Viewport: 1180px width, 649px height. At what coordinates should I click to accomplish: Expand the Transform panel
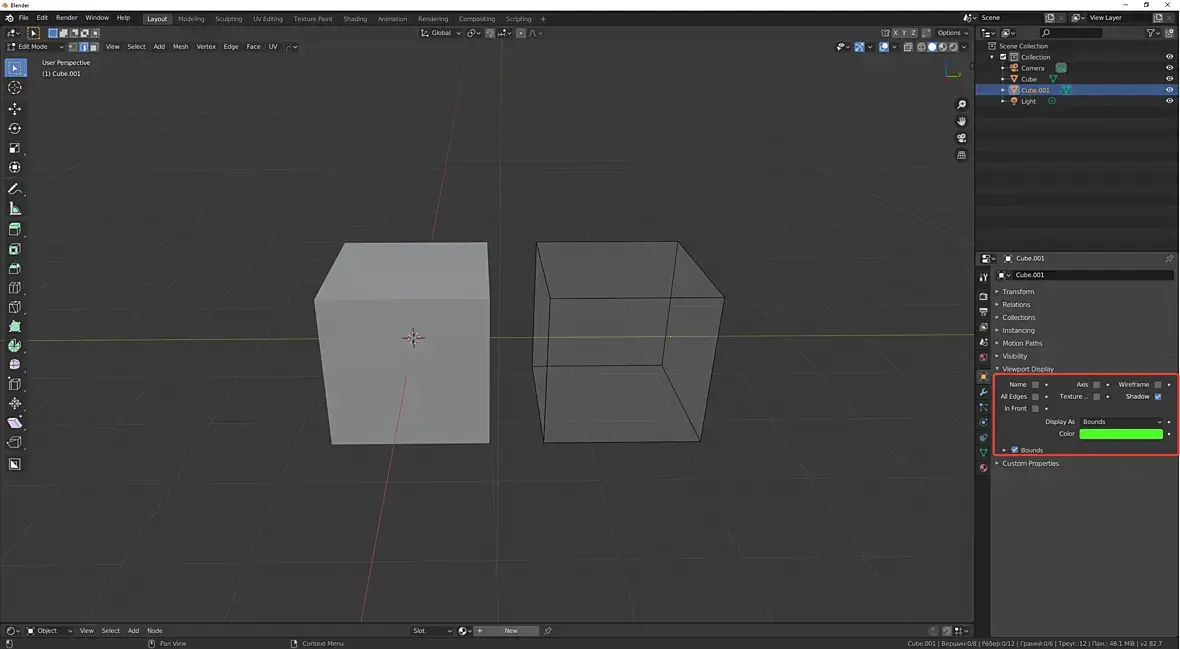pos(1018,292)
